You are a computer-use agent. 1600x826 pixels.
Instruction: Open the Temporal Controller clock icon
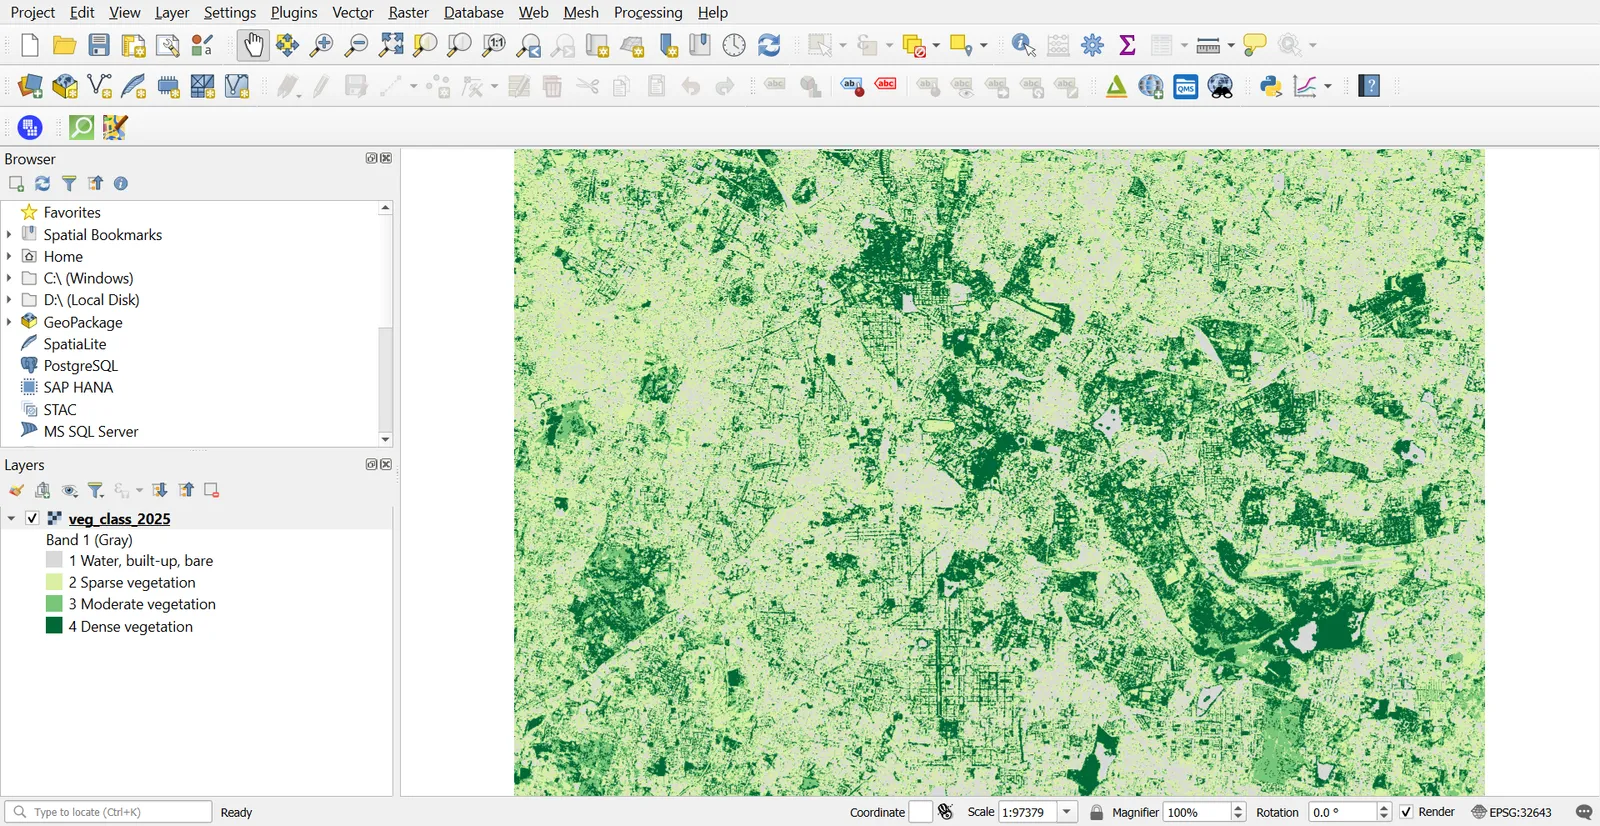coord(734,45)
